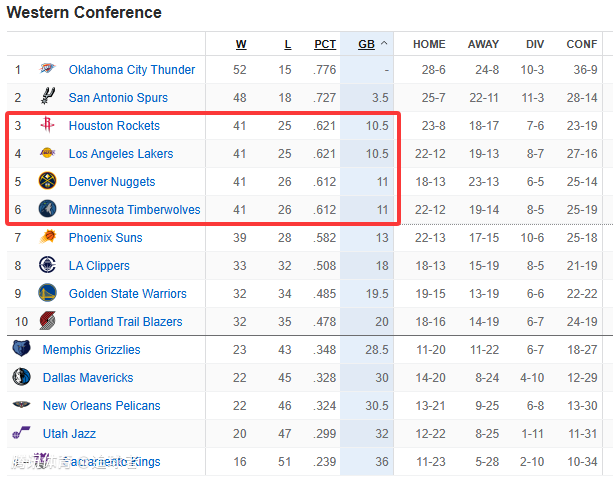Open Portland Trail Blazers team page
613x479 pixels.
125,322
